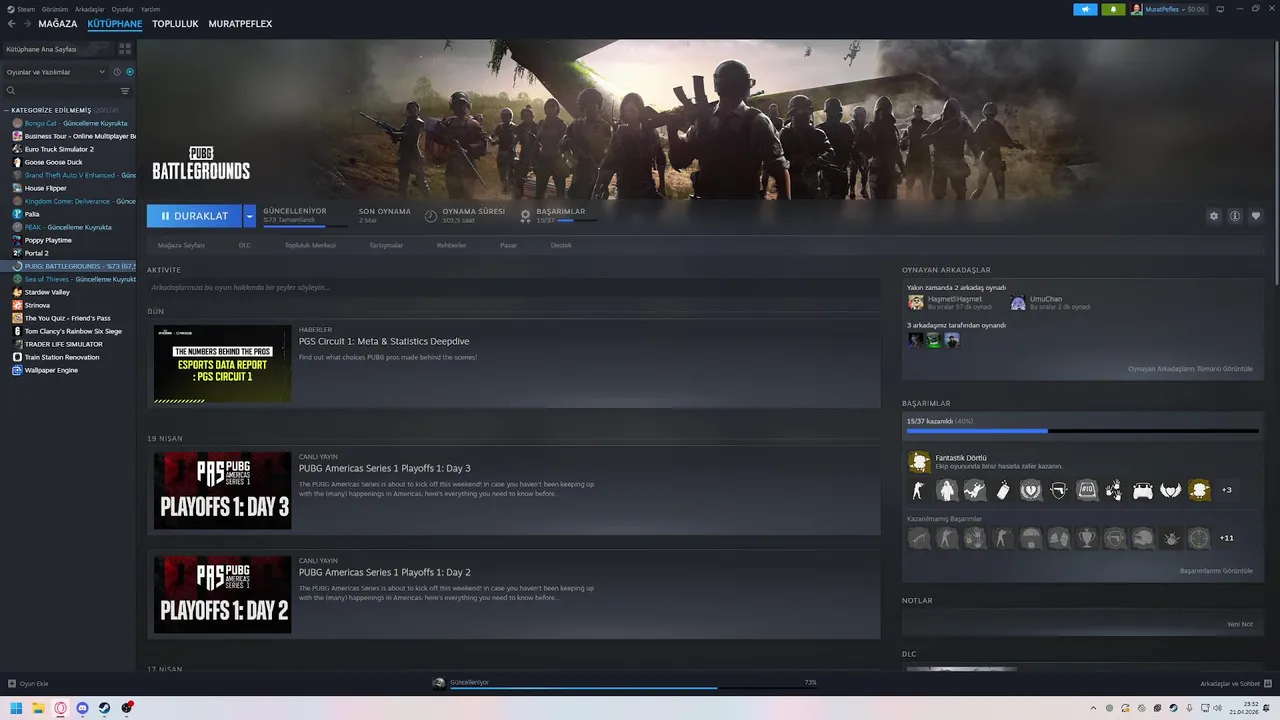
Task: Go to TOPLULUK tab
Action: pyautogui.click(x=175, y=24)
